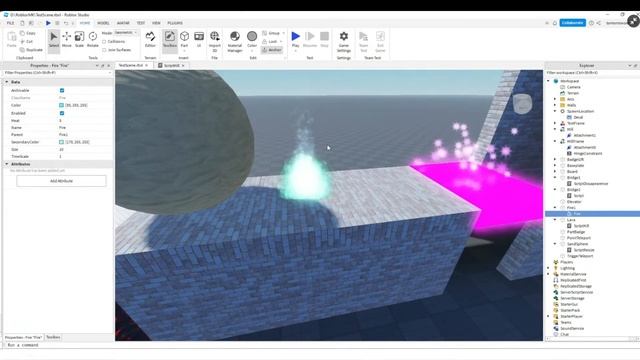640x360 pixels.
Task: Activate the Move tool
Action: coord(67,40)
